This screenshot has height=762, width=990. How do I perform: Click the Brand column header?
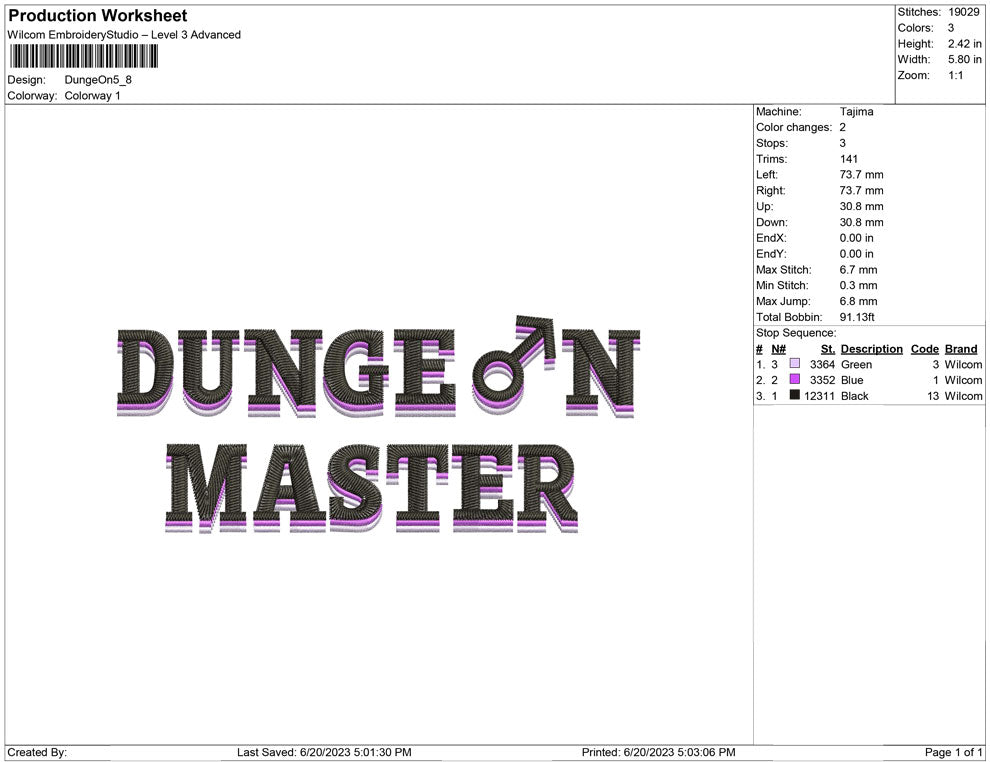(x=961, y=348)
